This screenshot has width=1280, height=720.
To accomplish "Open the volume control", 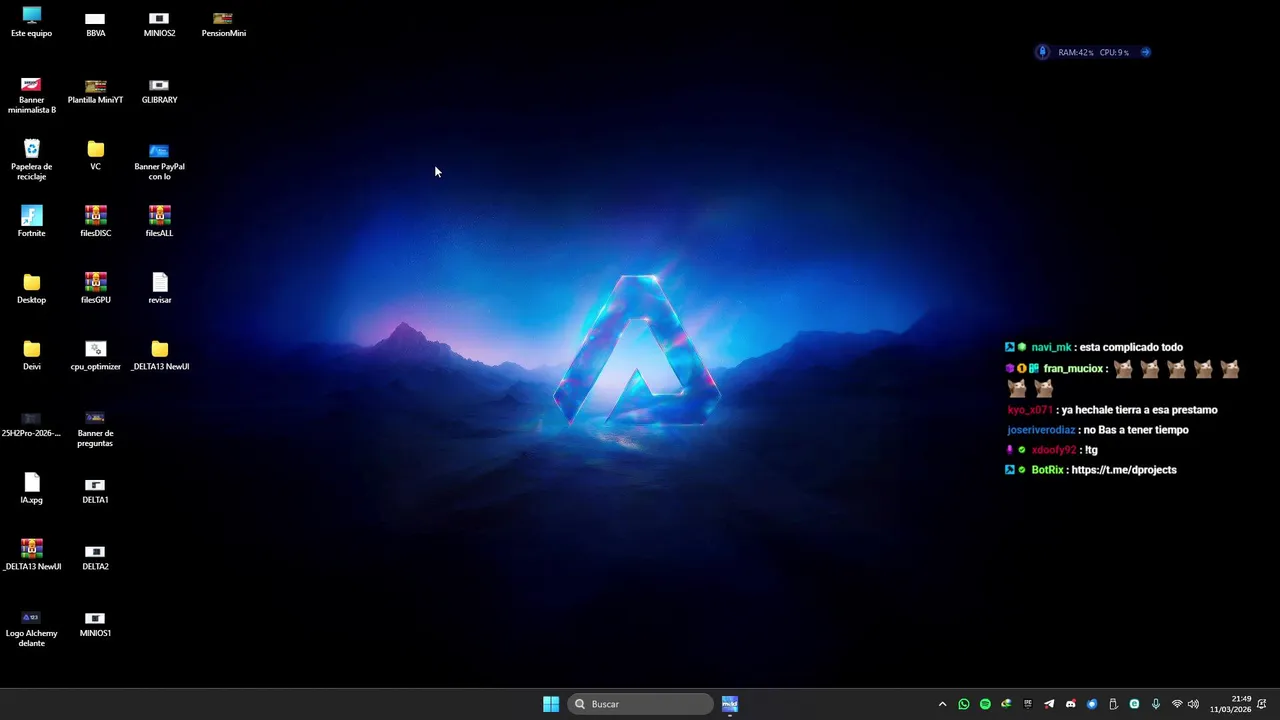I will point(1193,704).
